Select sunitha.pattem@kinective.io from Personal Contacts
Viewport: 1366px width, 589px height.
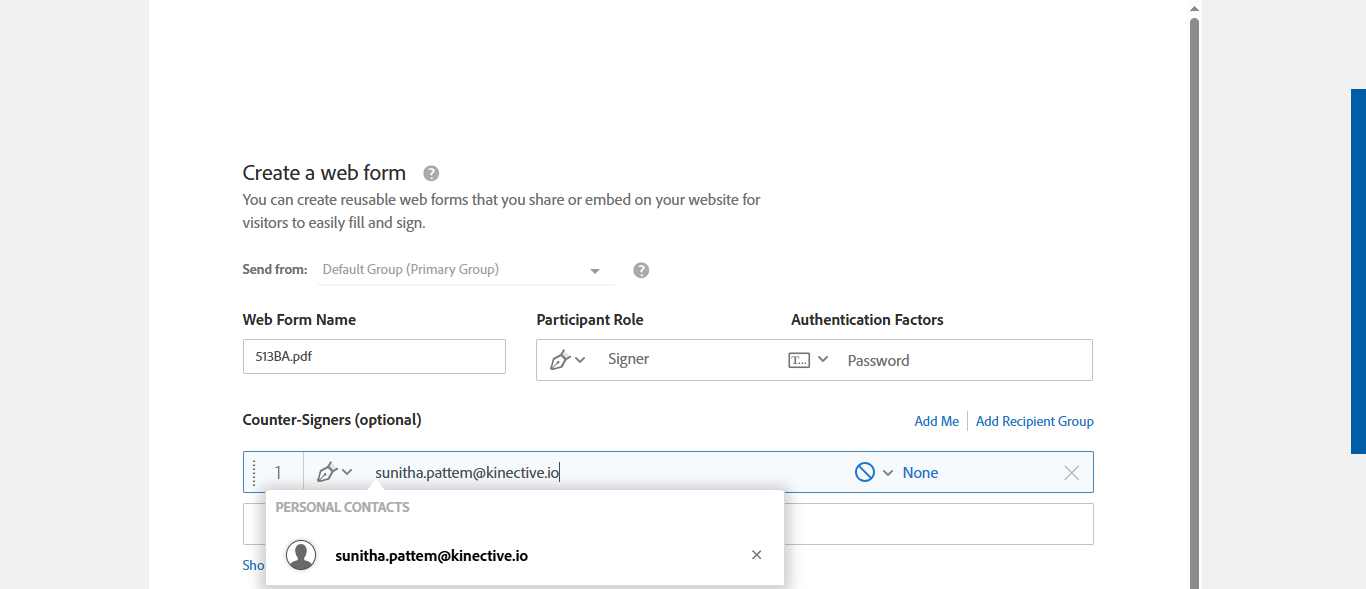tap(431, 555)
